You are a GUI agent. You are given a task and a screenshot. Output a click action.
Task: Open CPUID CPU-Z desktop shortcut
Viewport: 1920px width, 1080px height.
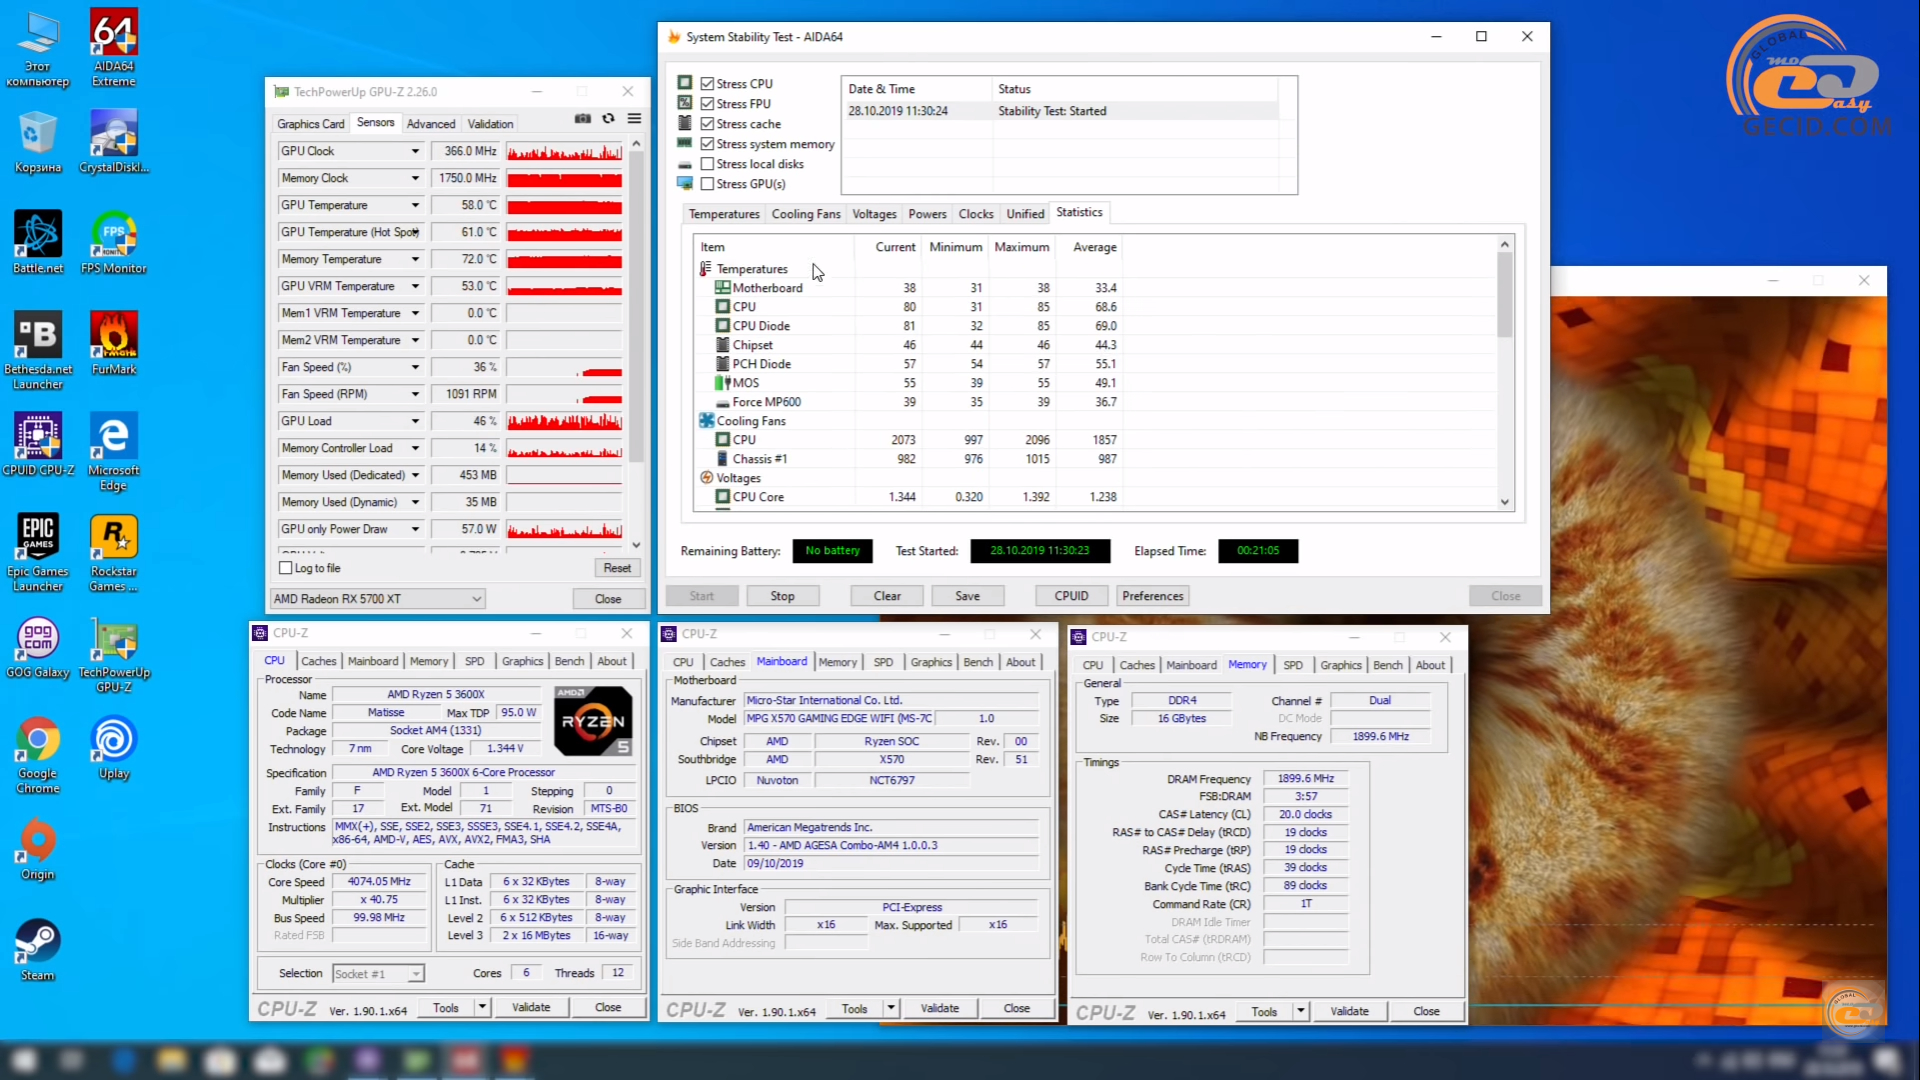coord(38,444)
